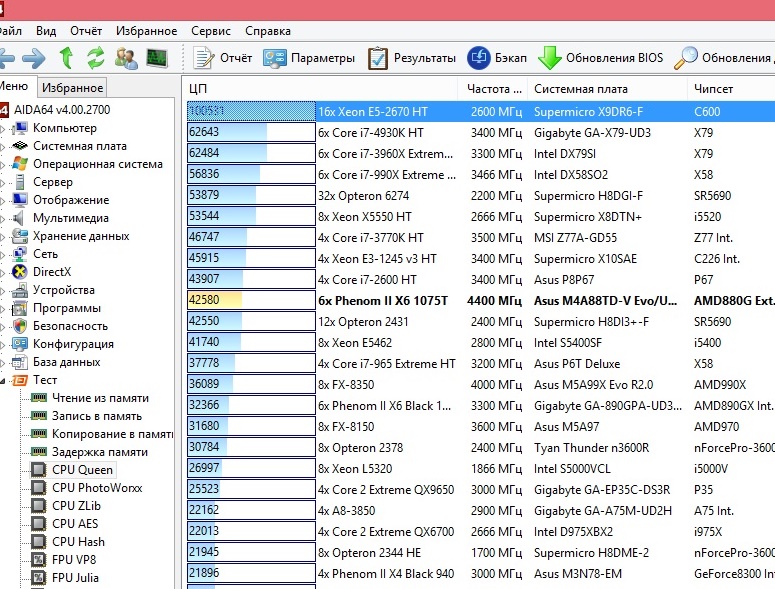Select Устройства tree node
The width and height of the screenshot is (775, 589).
(63, 290)
